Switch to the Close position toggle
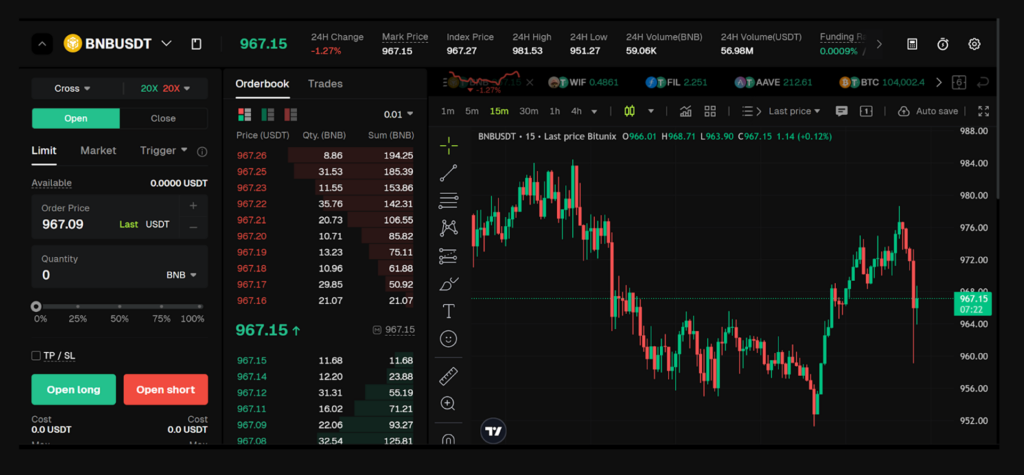The width and height of the screenshot is (1024, 475). (163, 118)
